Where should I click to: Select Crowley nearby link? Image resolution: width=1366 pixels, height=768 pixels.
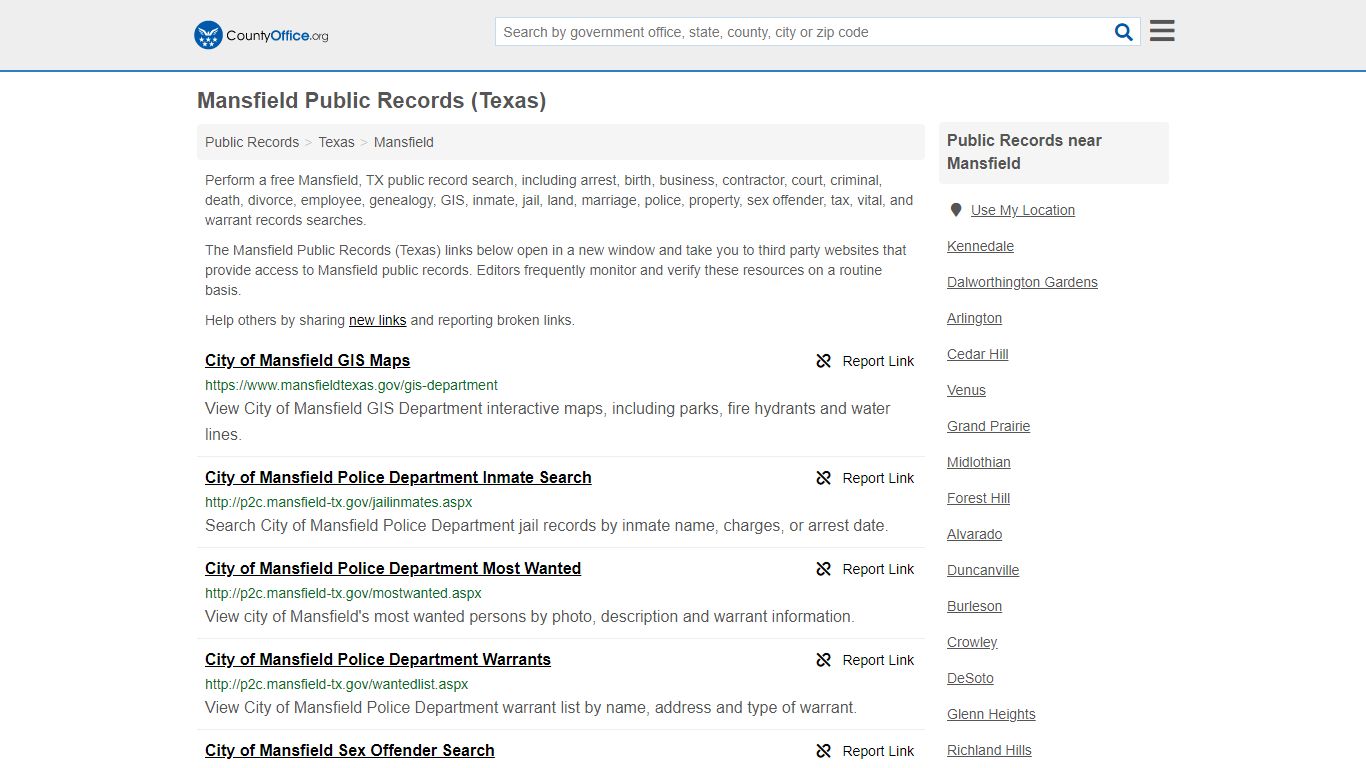[972, 642]
